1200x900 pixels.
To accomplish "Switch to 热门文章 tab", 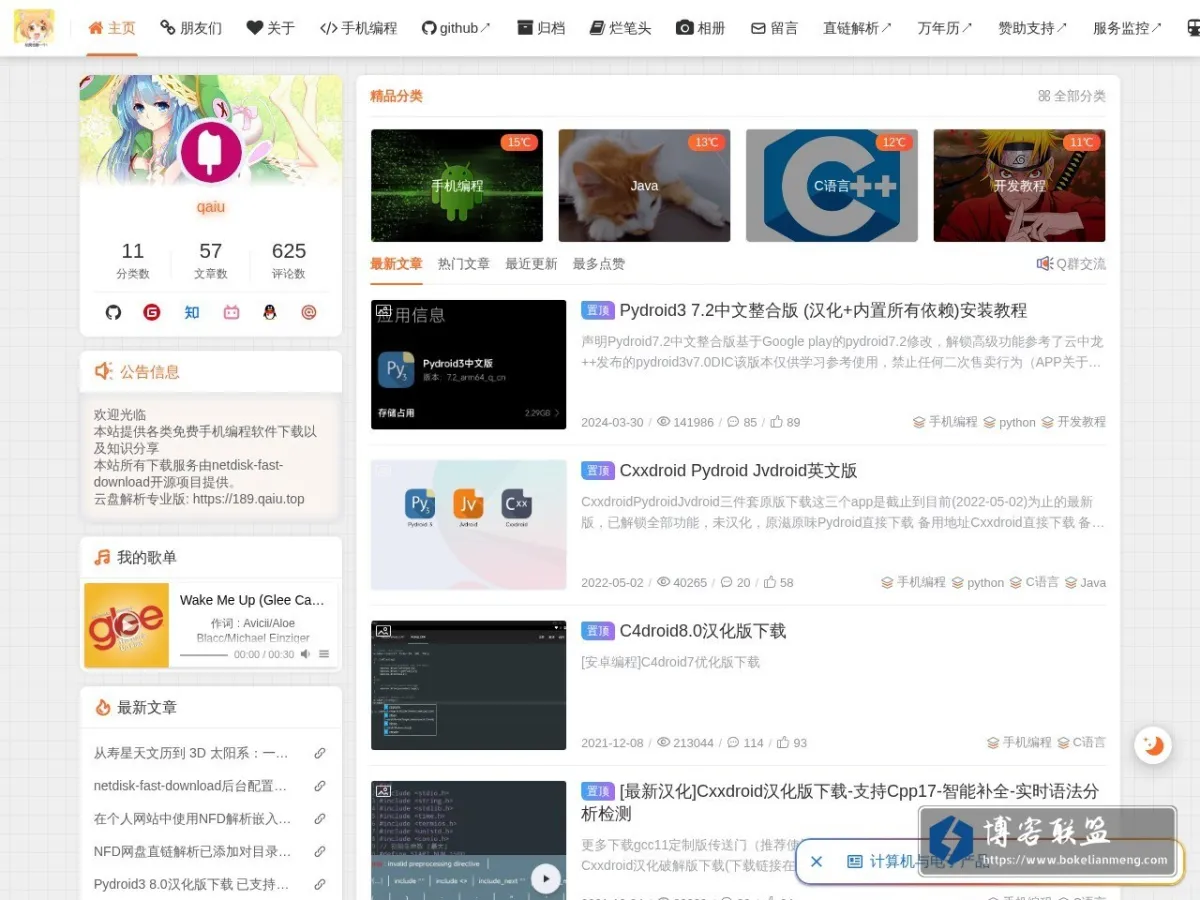I will click(x=464, y=264).
